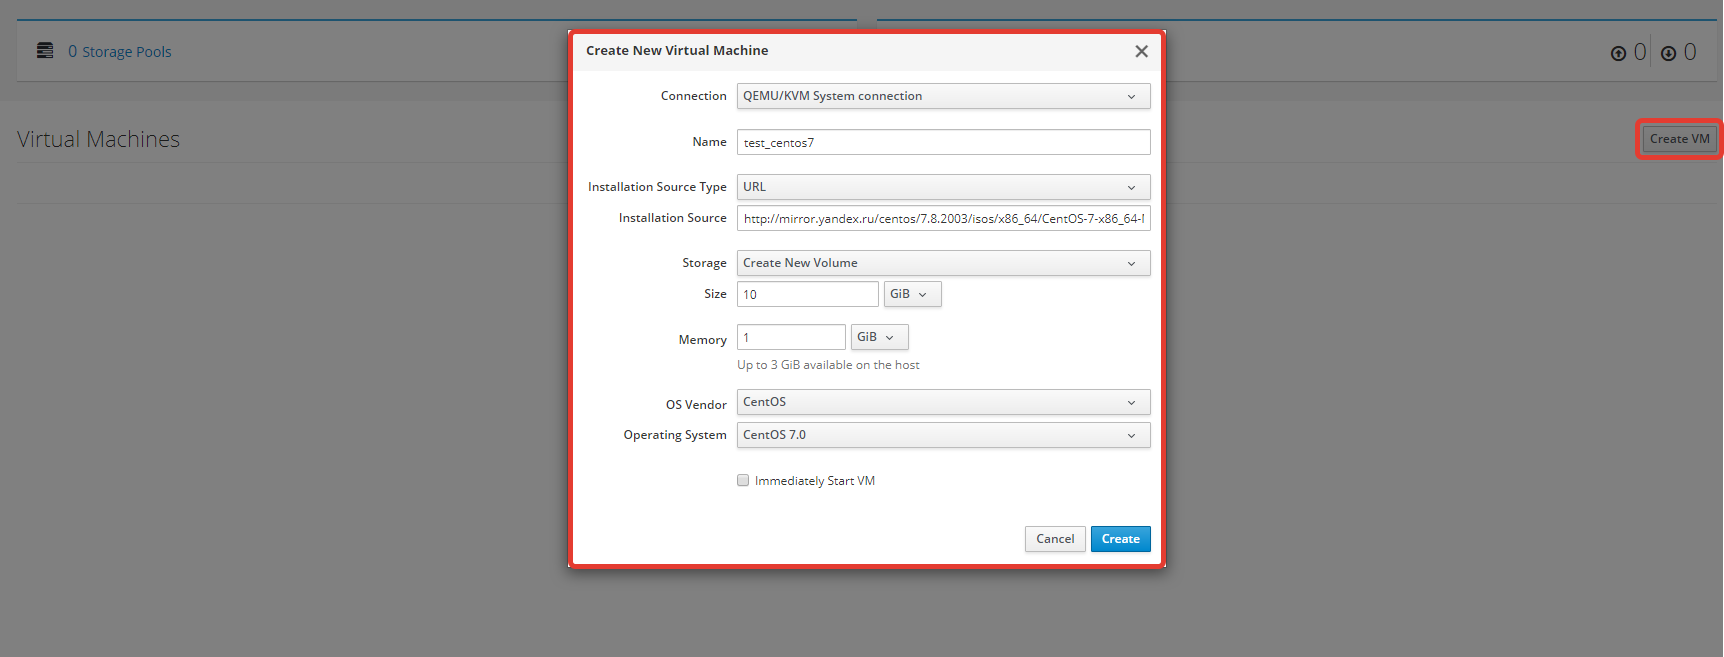Open the Storage Create New Volume dropdown
The height and width of the screenshot is (657, 1724).
943,263
